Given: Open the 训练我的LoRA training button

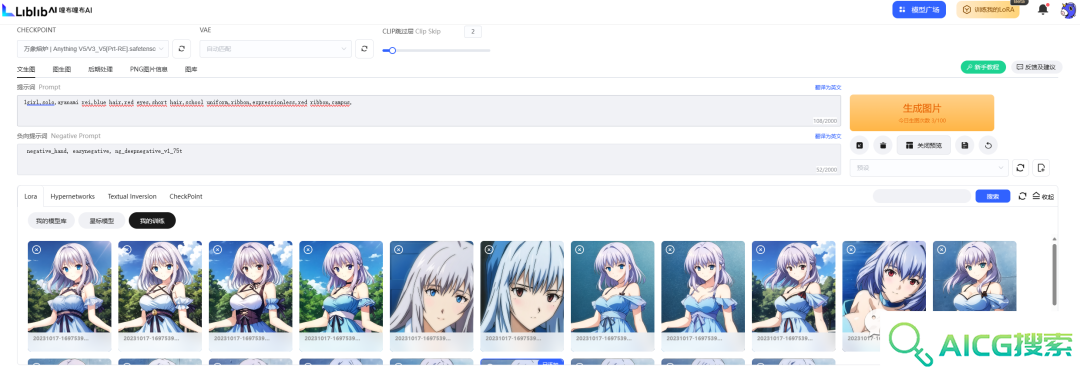Looking at the screenshot, I should (988, 10).
